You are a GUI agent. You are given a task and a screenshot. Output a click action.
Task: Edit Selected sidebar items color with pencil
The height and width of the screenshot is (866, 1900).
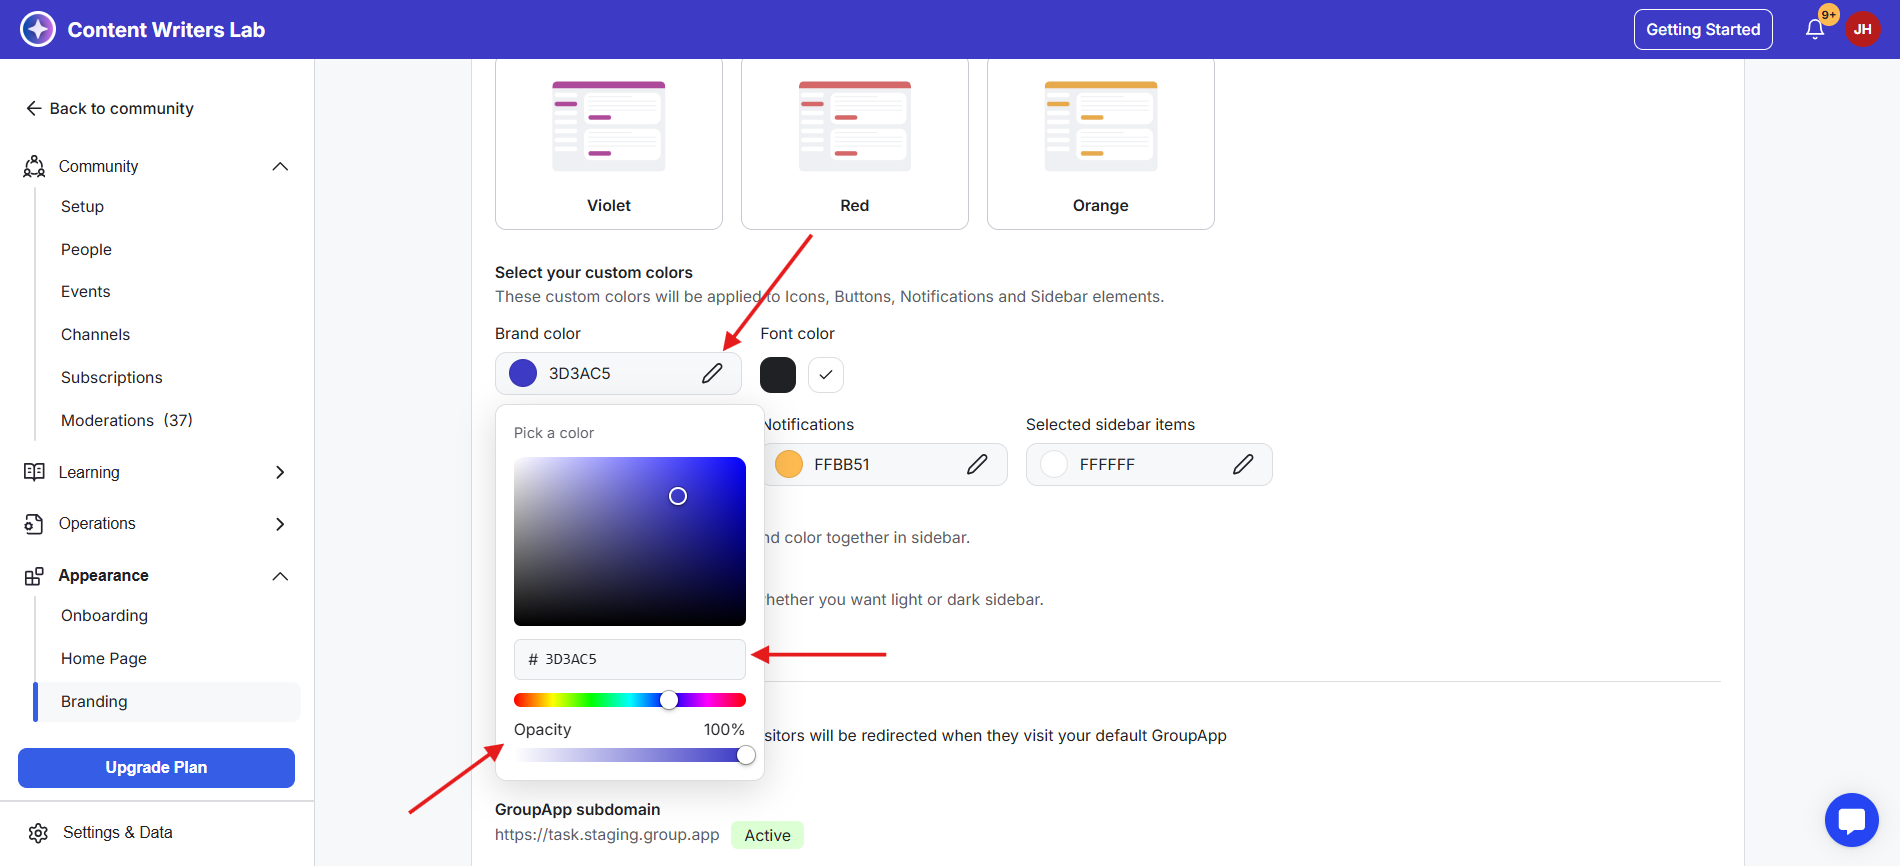click(x=1243, y=464)
